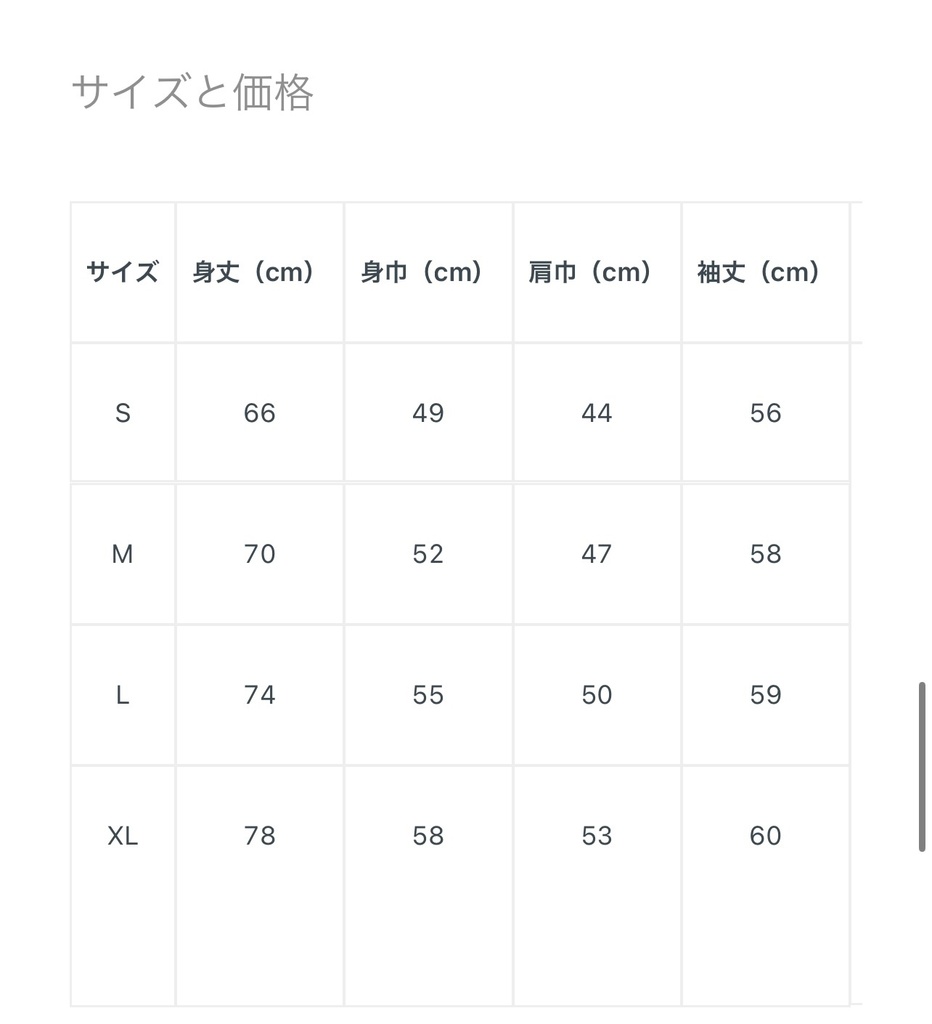Click the サイズ column header
Screen dimensions: 932x1024
(122, 272)
